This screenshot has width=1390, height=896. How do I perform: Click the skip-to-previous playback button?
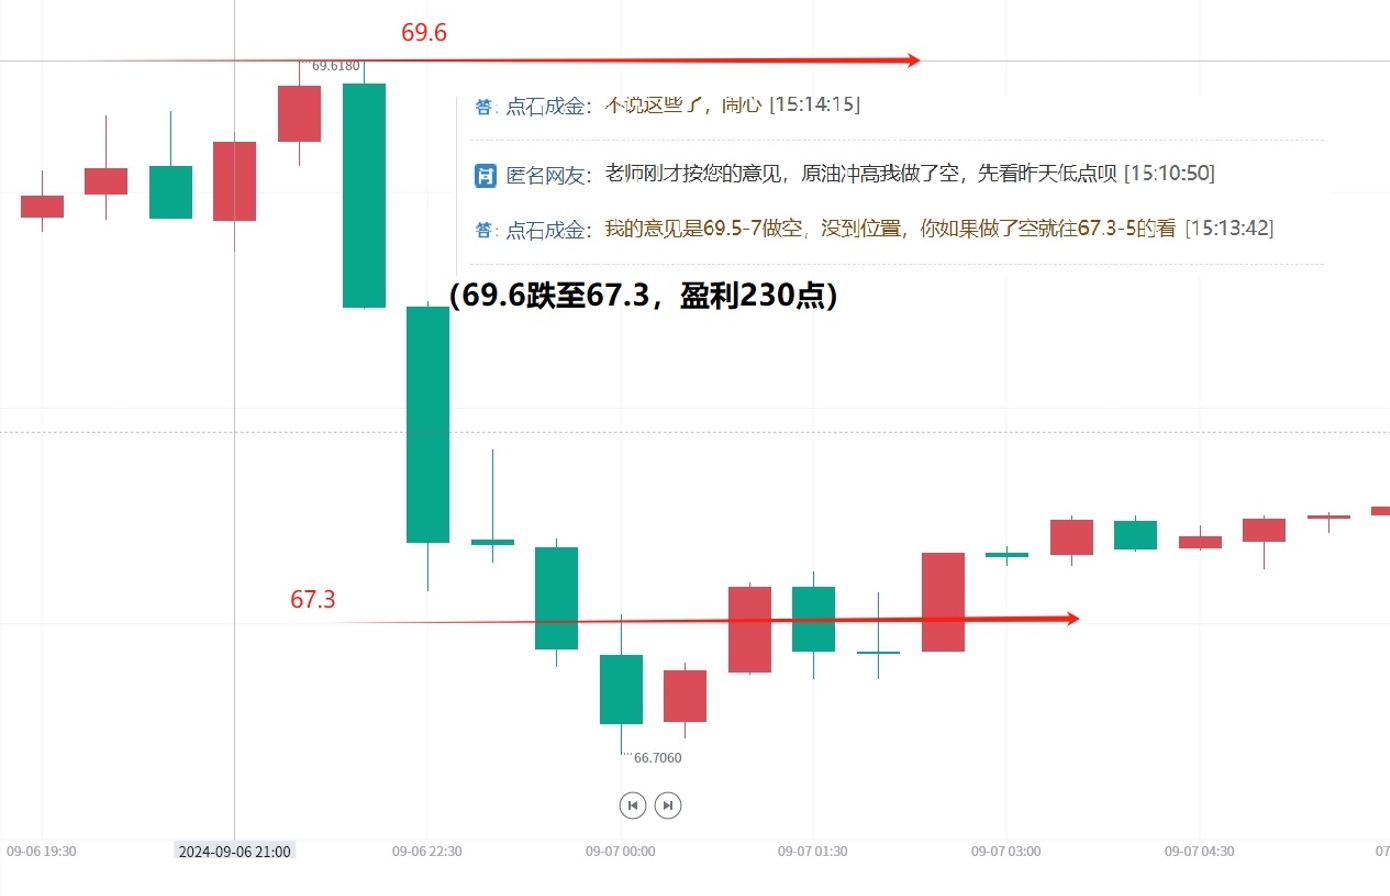pos(633,805)
